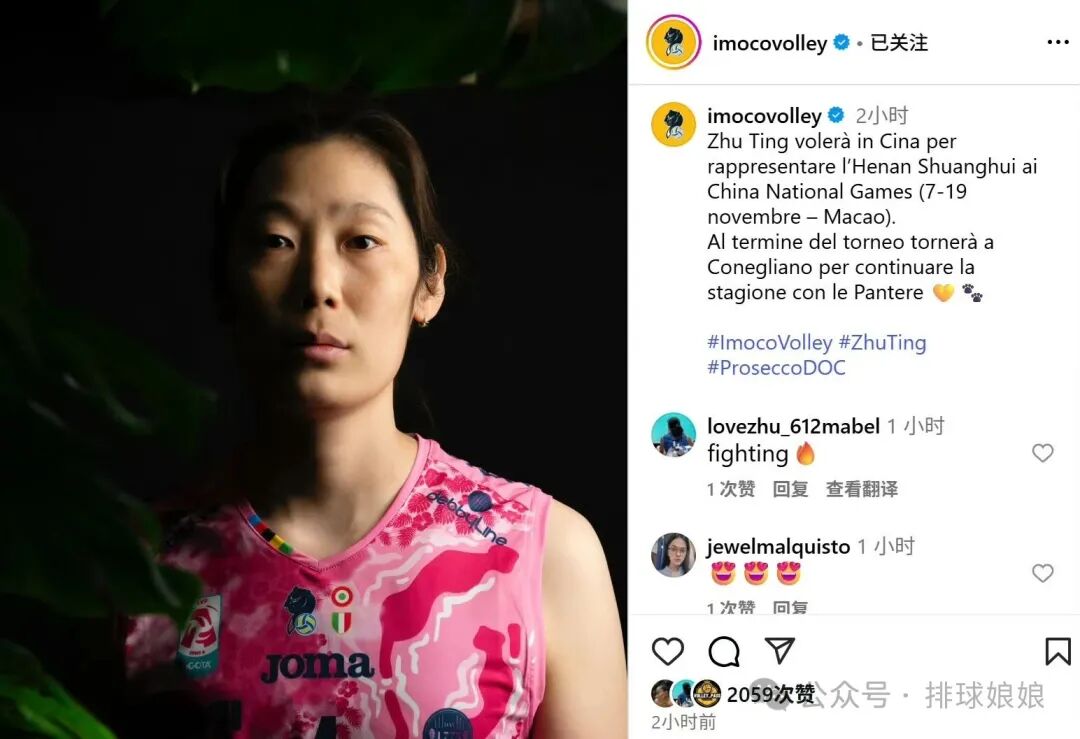The image size is (1080, 739).
Task: Open the #ZhuTing hashtag
Action: [x=882, y=342]
